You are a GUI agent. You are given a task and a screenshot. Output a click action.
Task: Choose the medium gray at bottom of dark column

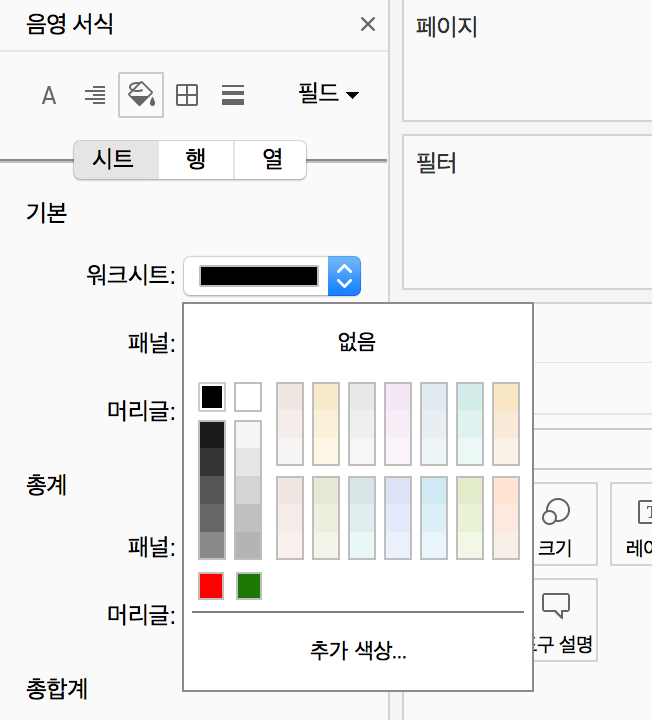pyautogui.click(x=212, y=545)
